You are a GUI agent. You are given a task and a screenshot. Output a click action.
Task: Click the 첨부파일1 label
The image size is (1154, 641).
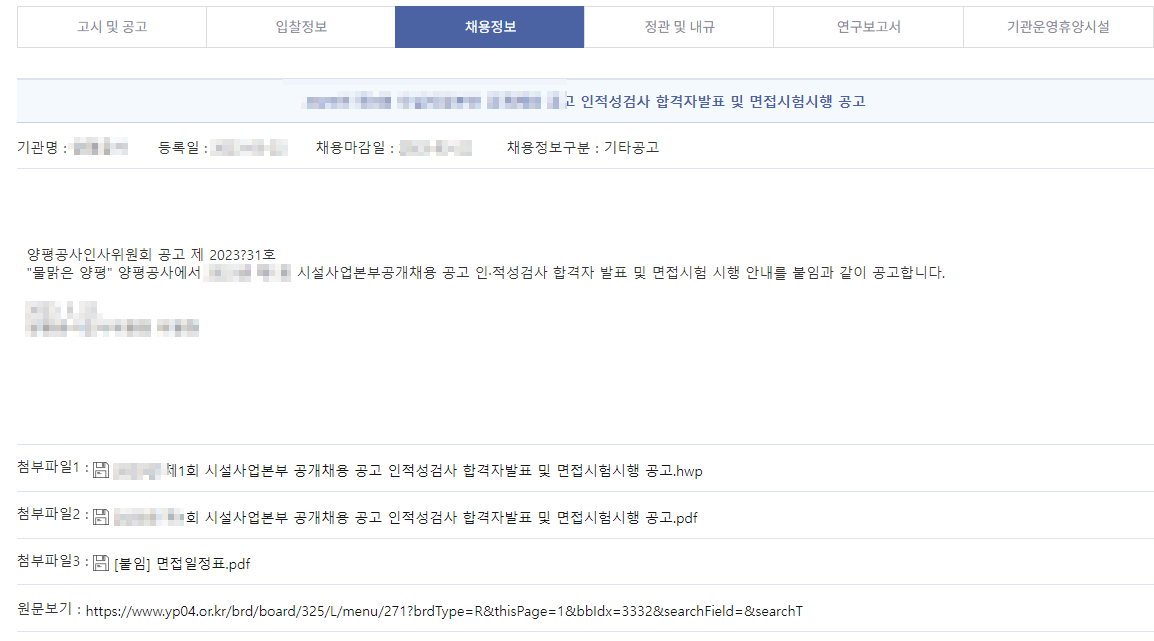coord(53,467)
